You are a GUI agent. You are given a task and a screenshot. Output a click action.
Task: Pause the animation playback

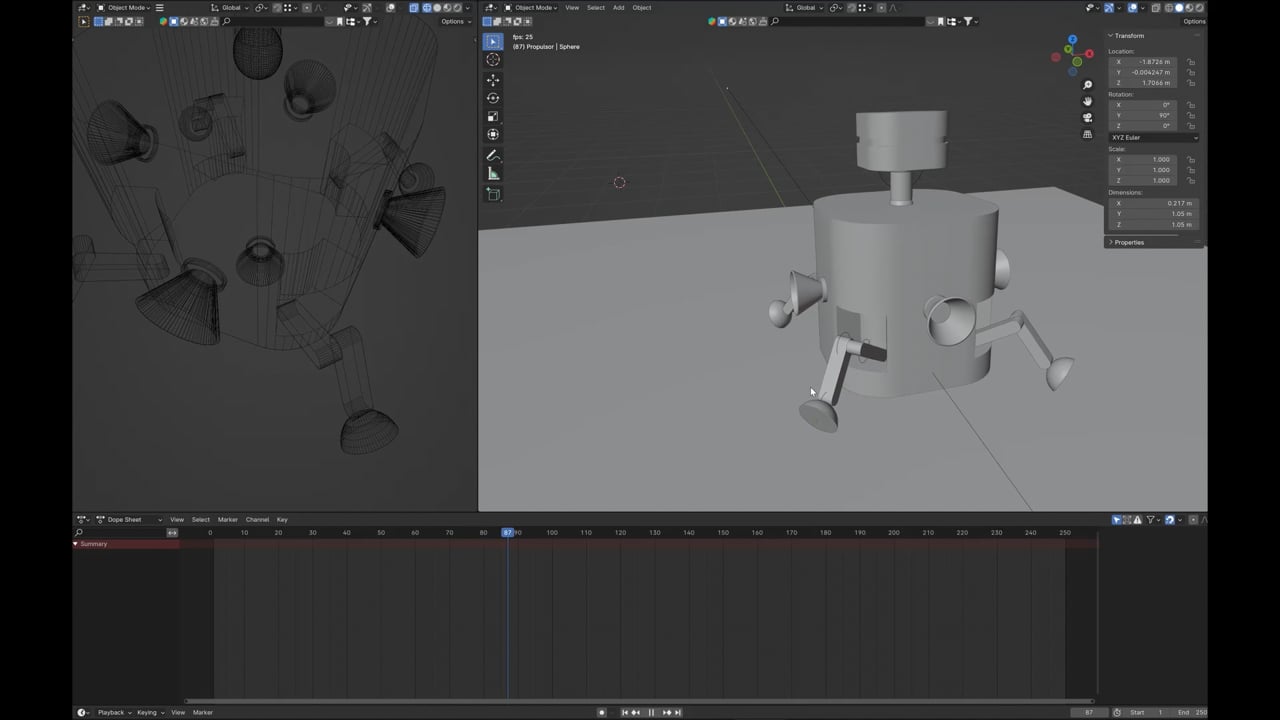click(651, 712)
